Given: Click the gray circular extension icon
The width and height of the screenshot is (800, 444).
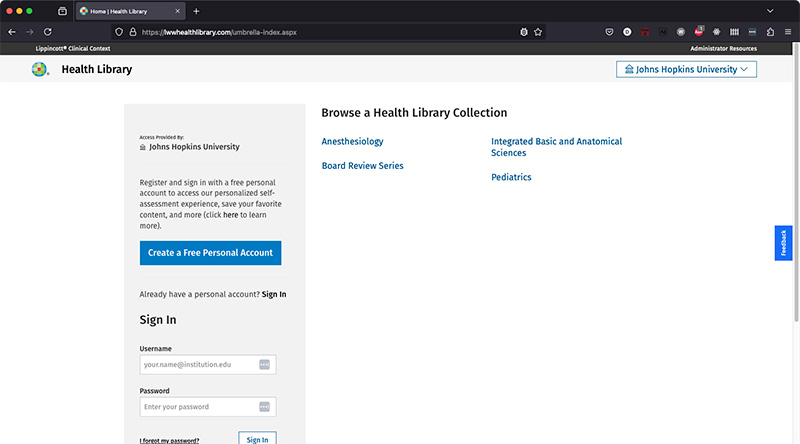Looking at the screenshot, I should 681,32.
